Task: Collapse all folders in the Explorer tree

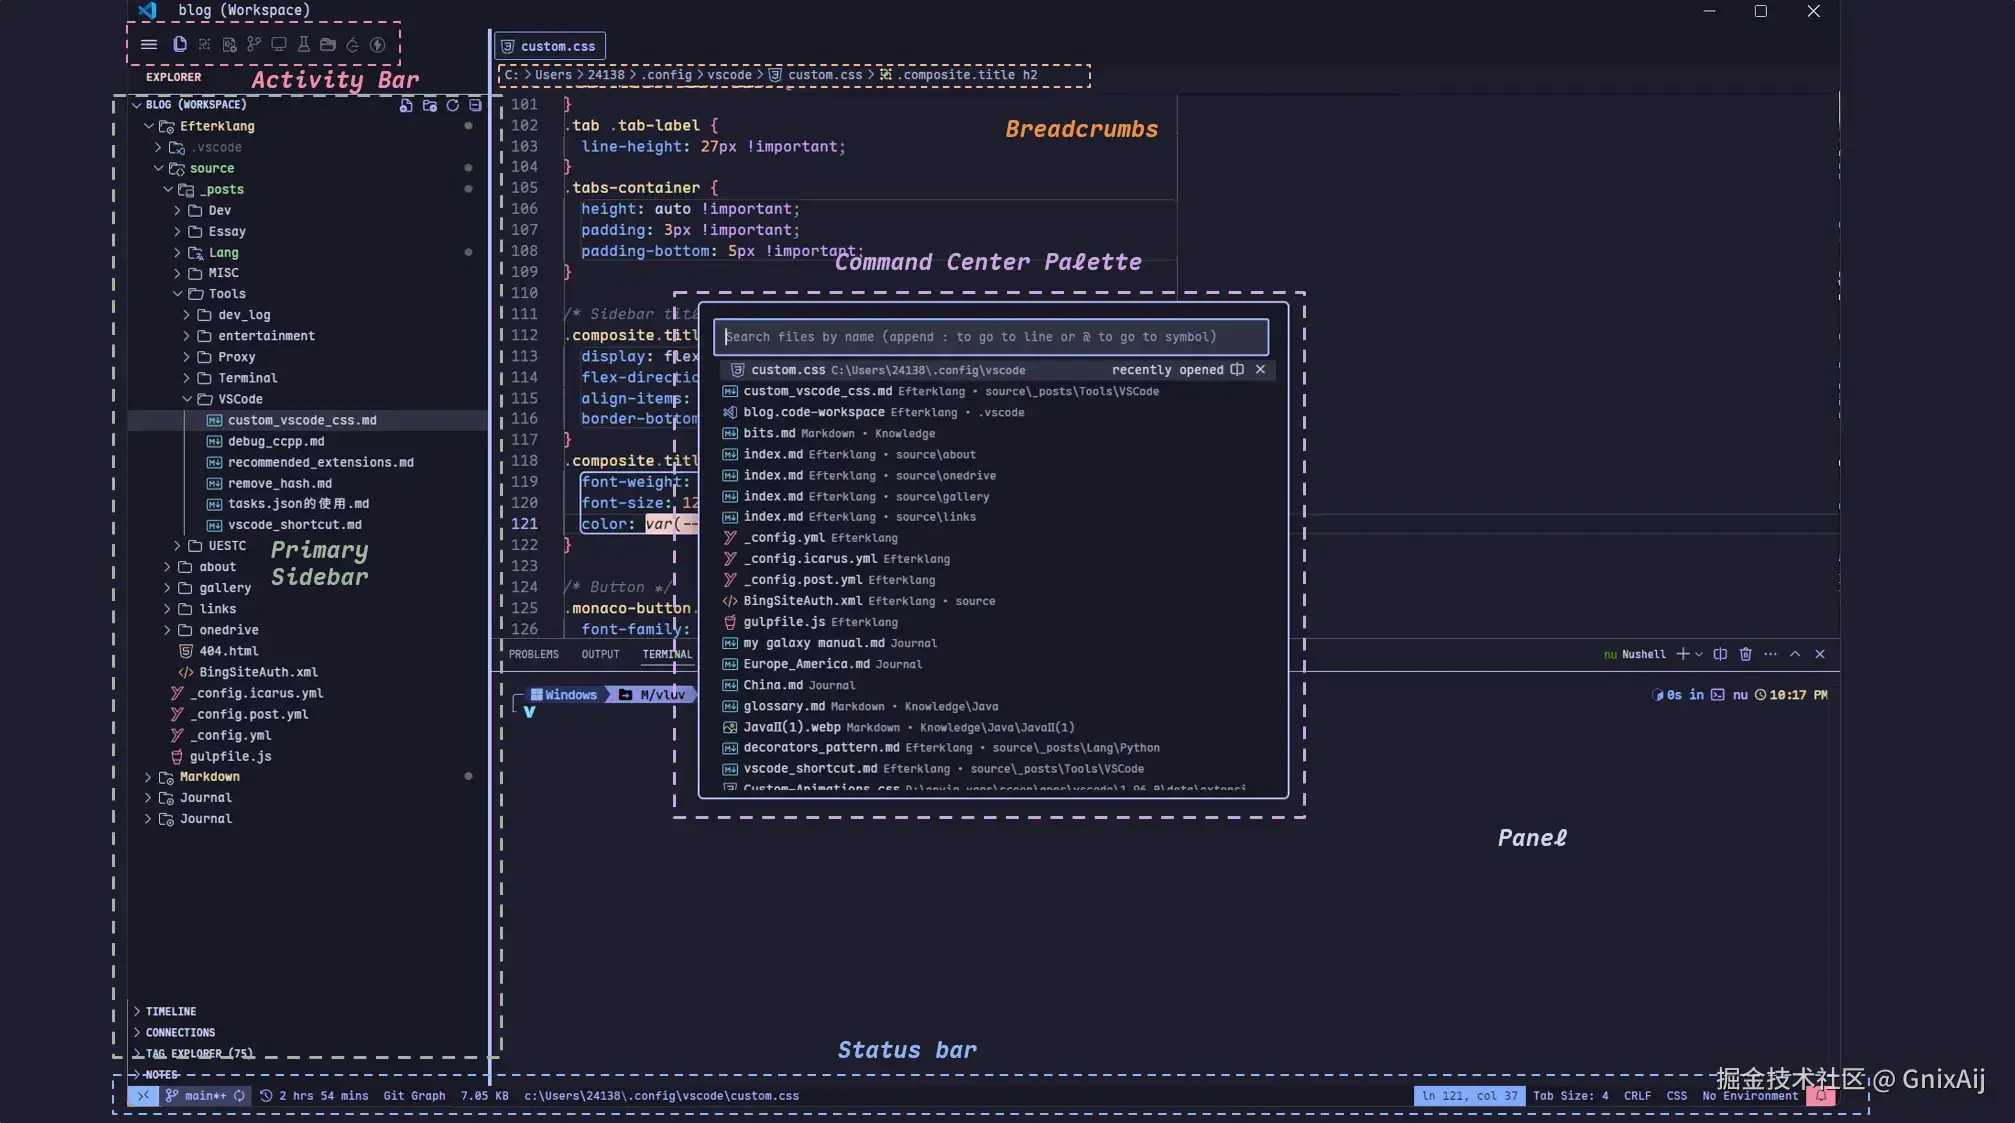Action: pos(475,105)
